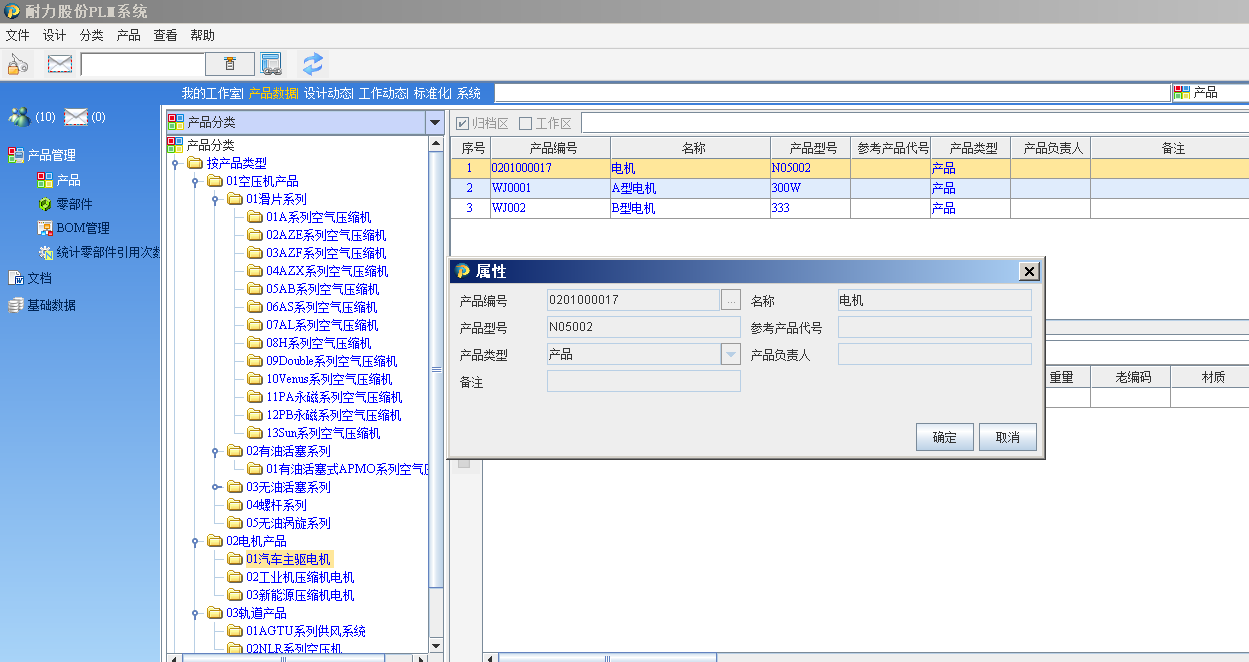
Task: Click the lock and key toolbar icon
Action: point(18,64)
